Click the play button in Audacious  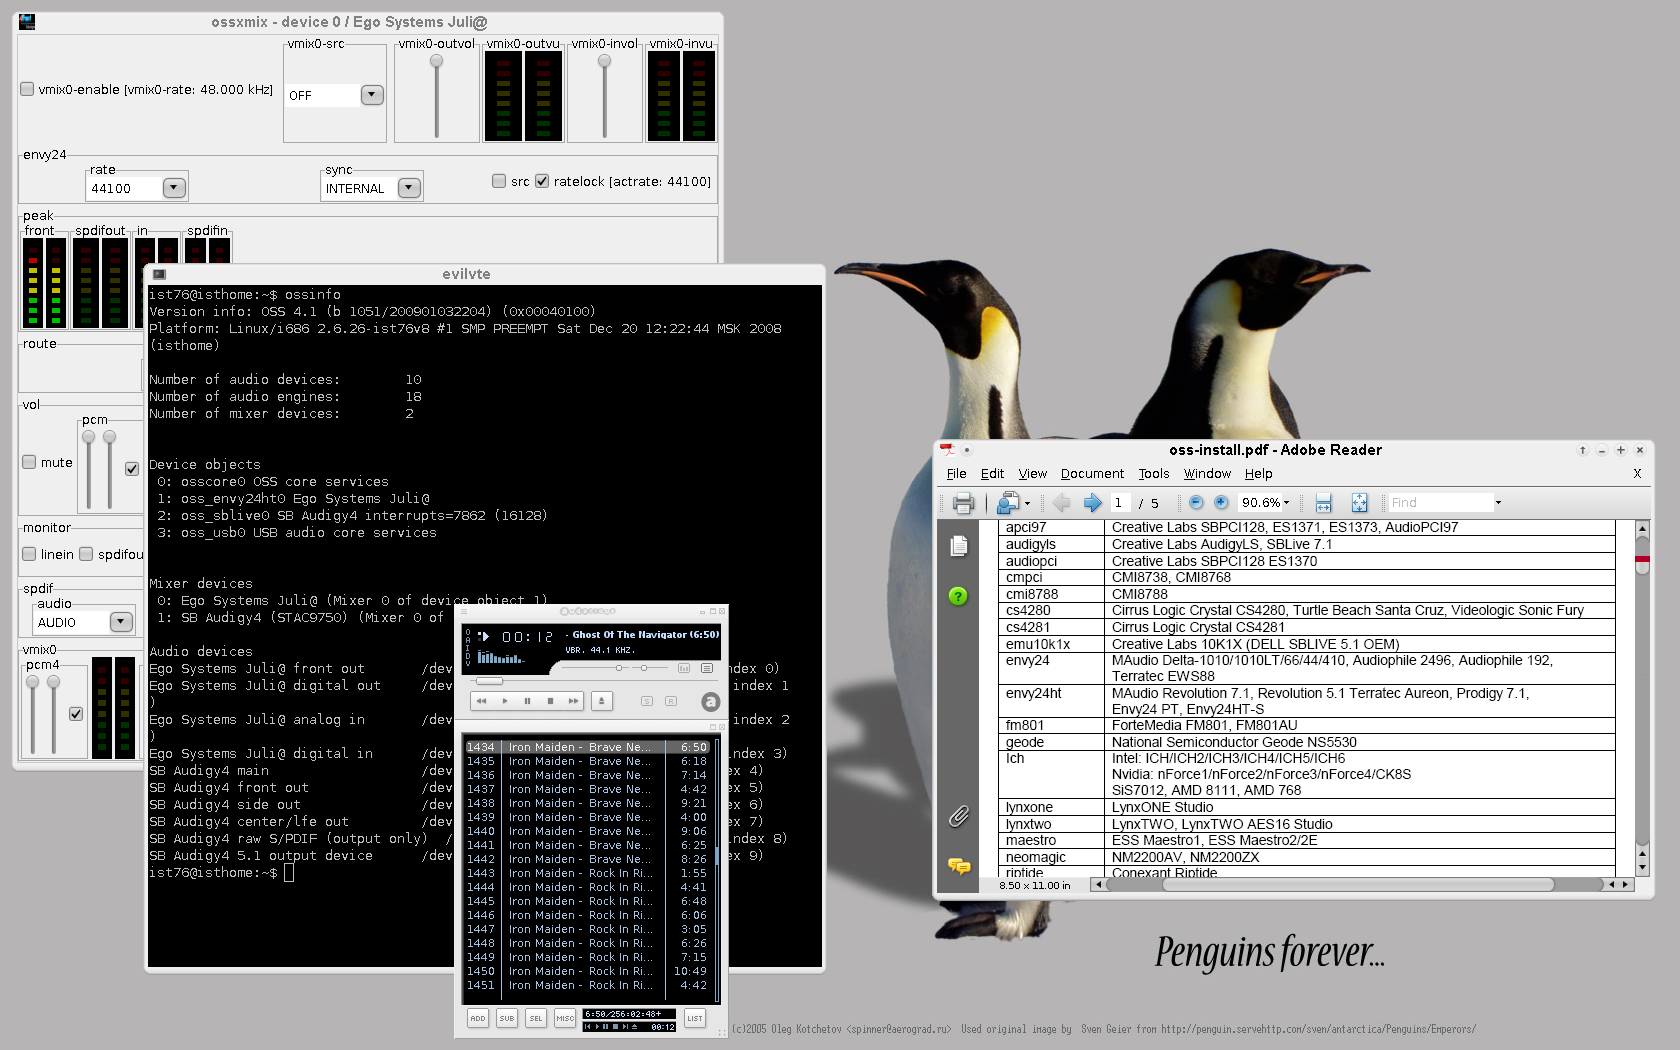(505, 701)
